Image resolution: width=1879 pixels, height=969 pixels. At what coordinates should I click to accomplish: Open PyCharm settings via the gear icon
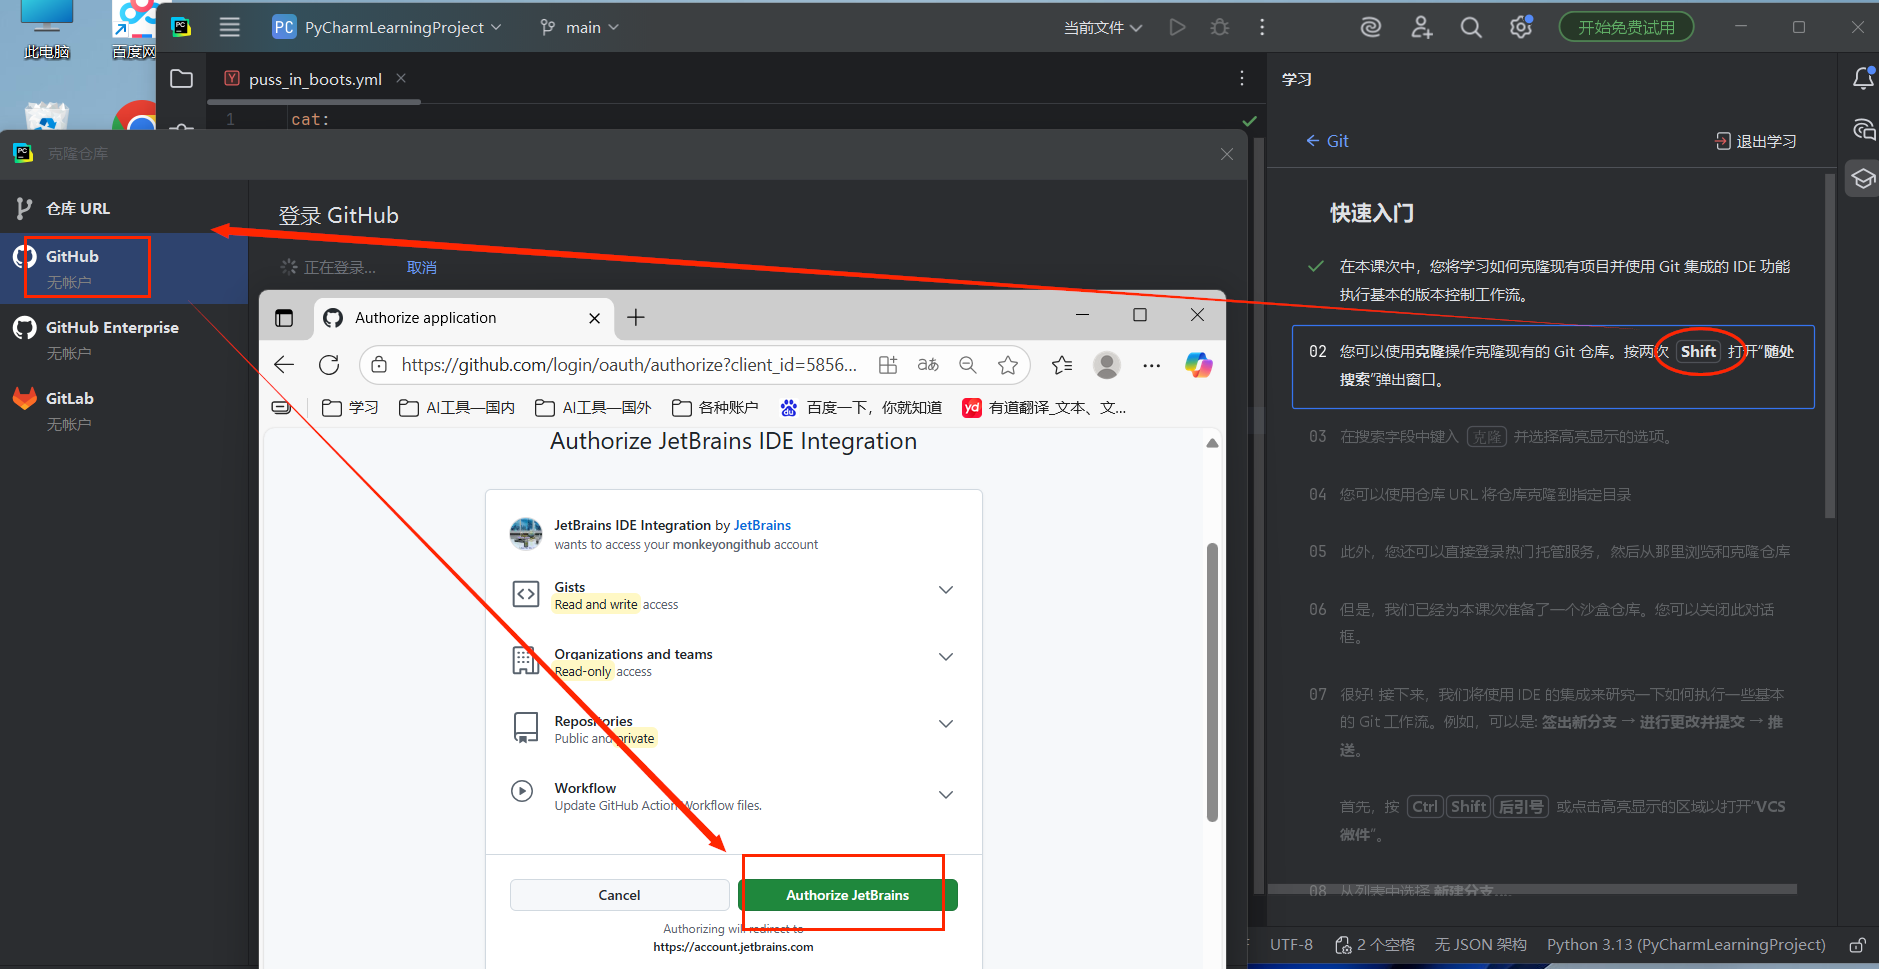click(1521, 27)
